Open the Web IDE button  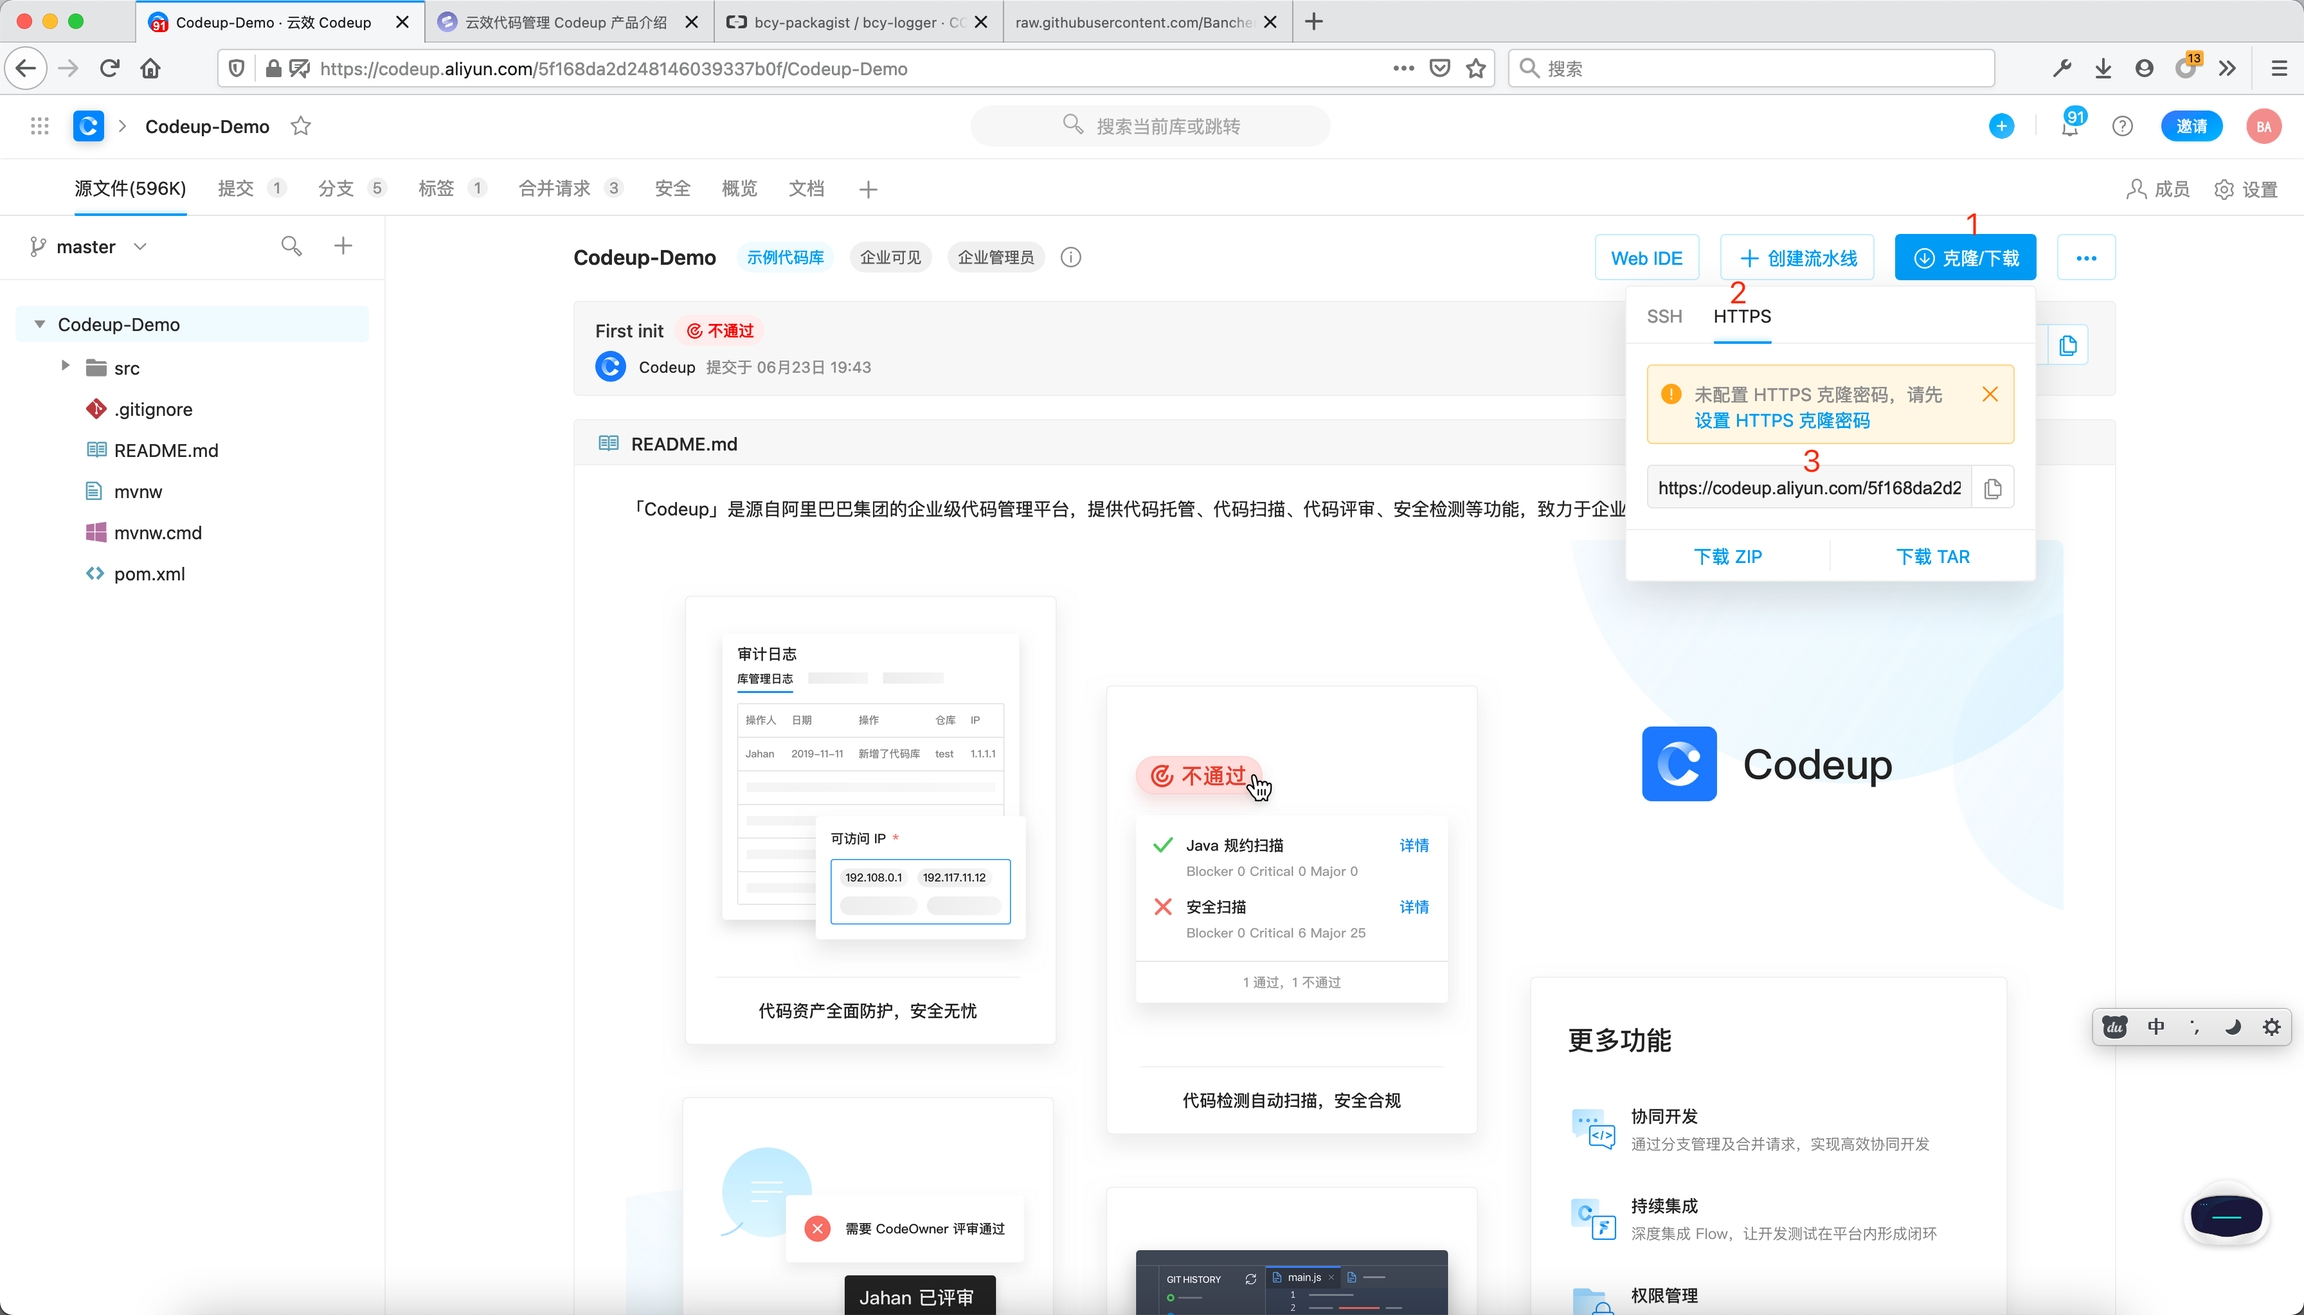1646,258
